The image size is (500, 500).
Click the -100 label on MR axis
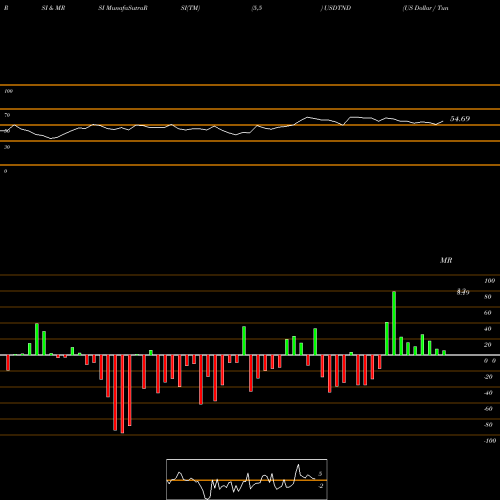490,441
